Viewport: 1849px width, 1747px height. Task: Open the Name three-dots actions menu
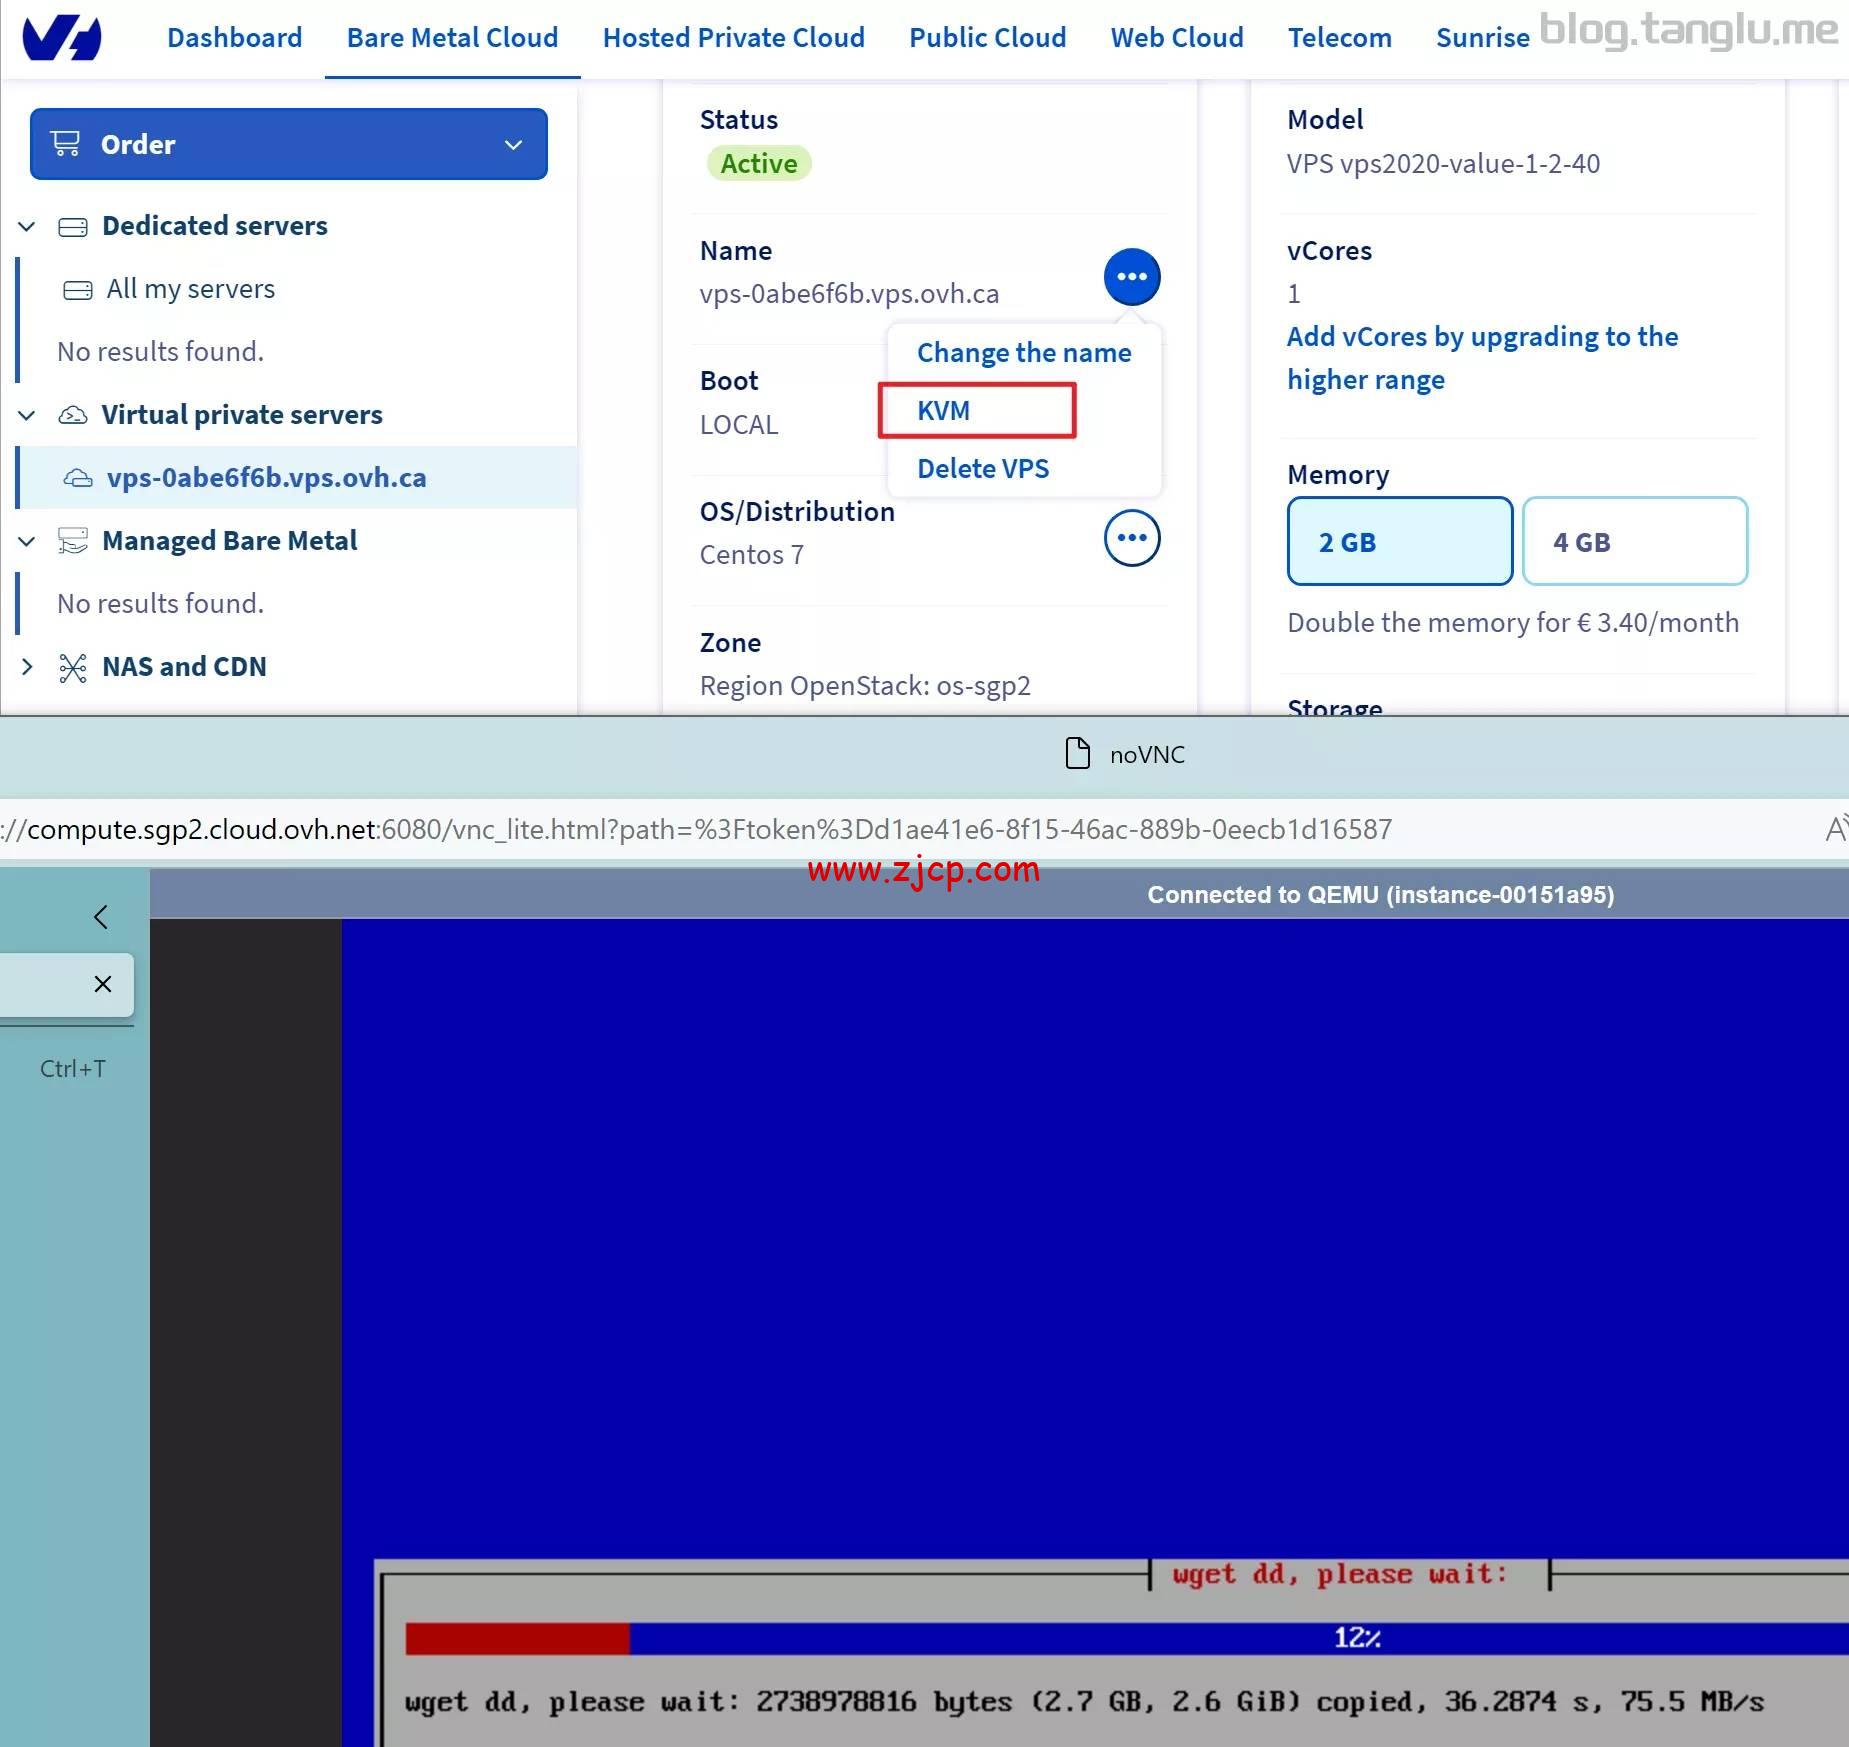1131,277
